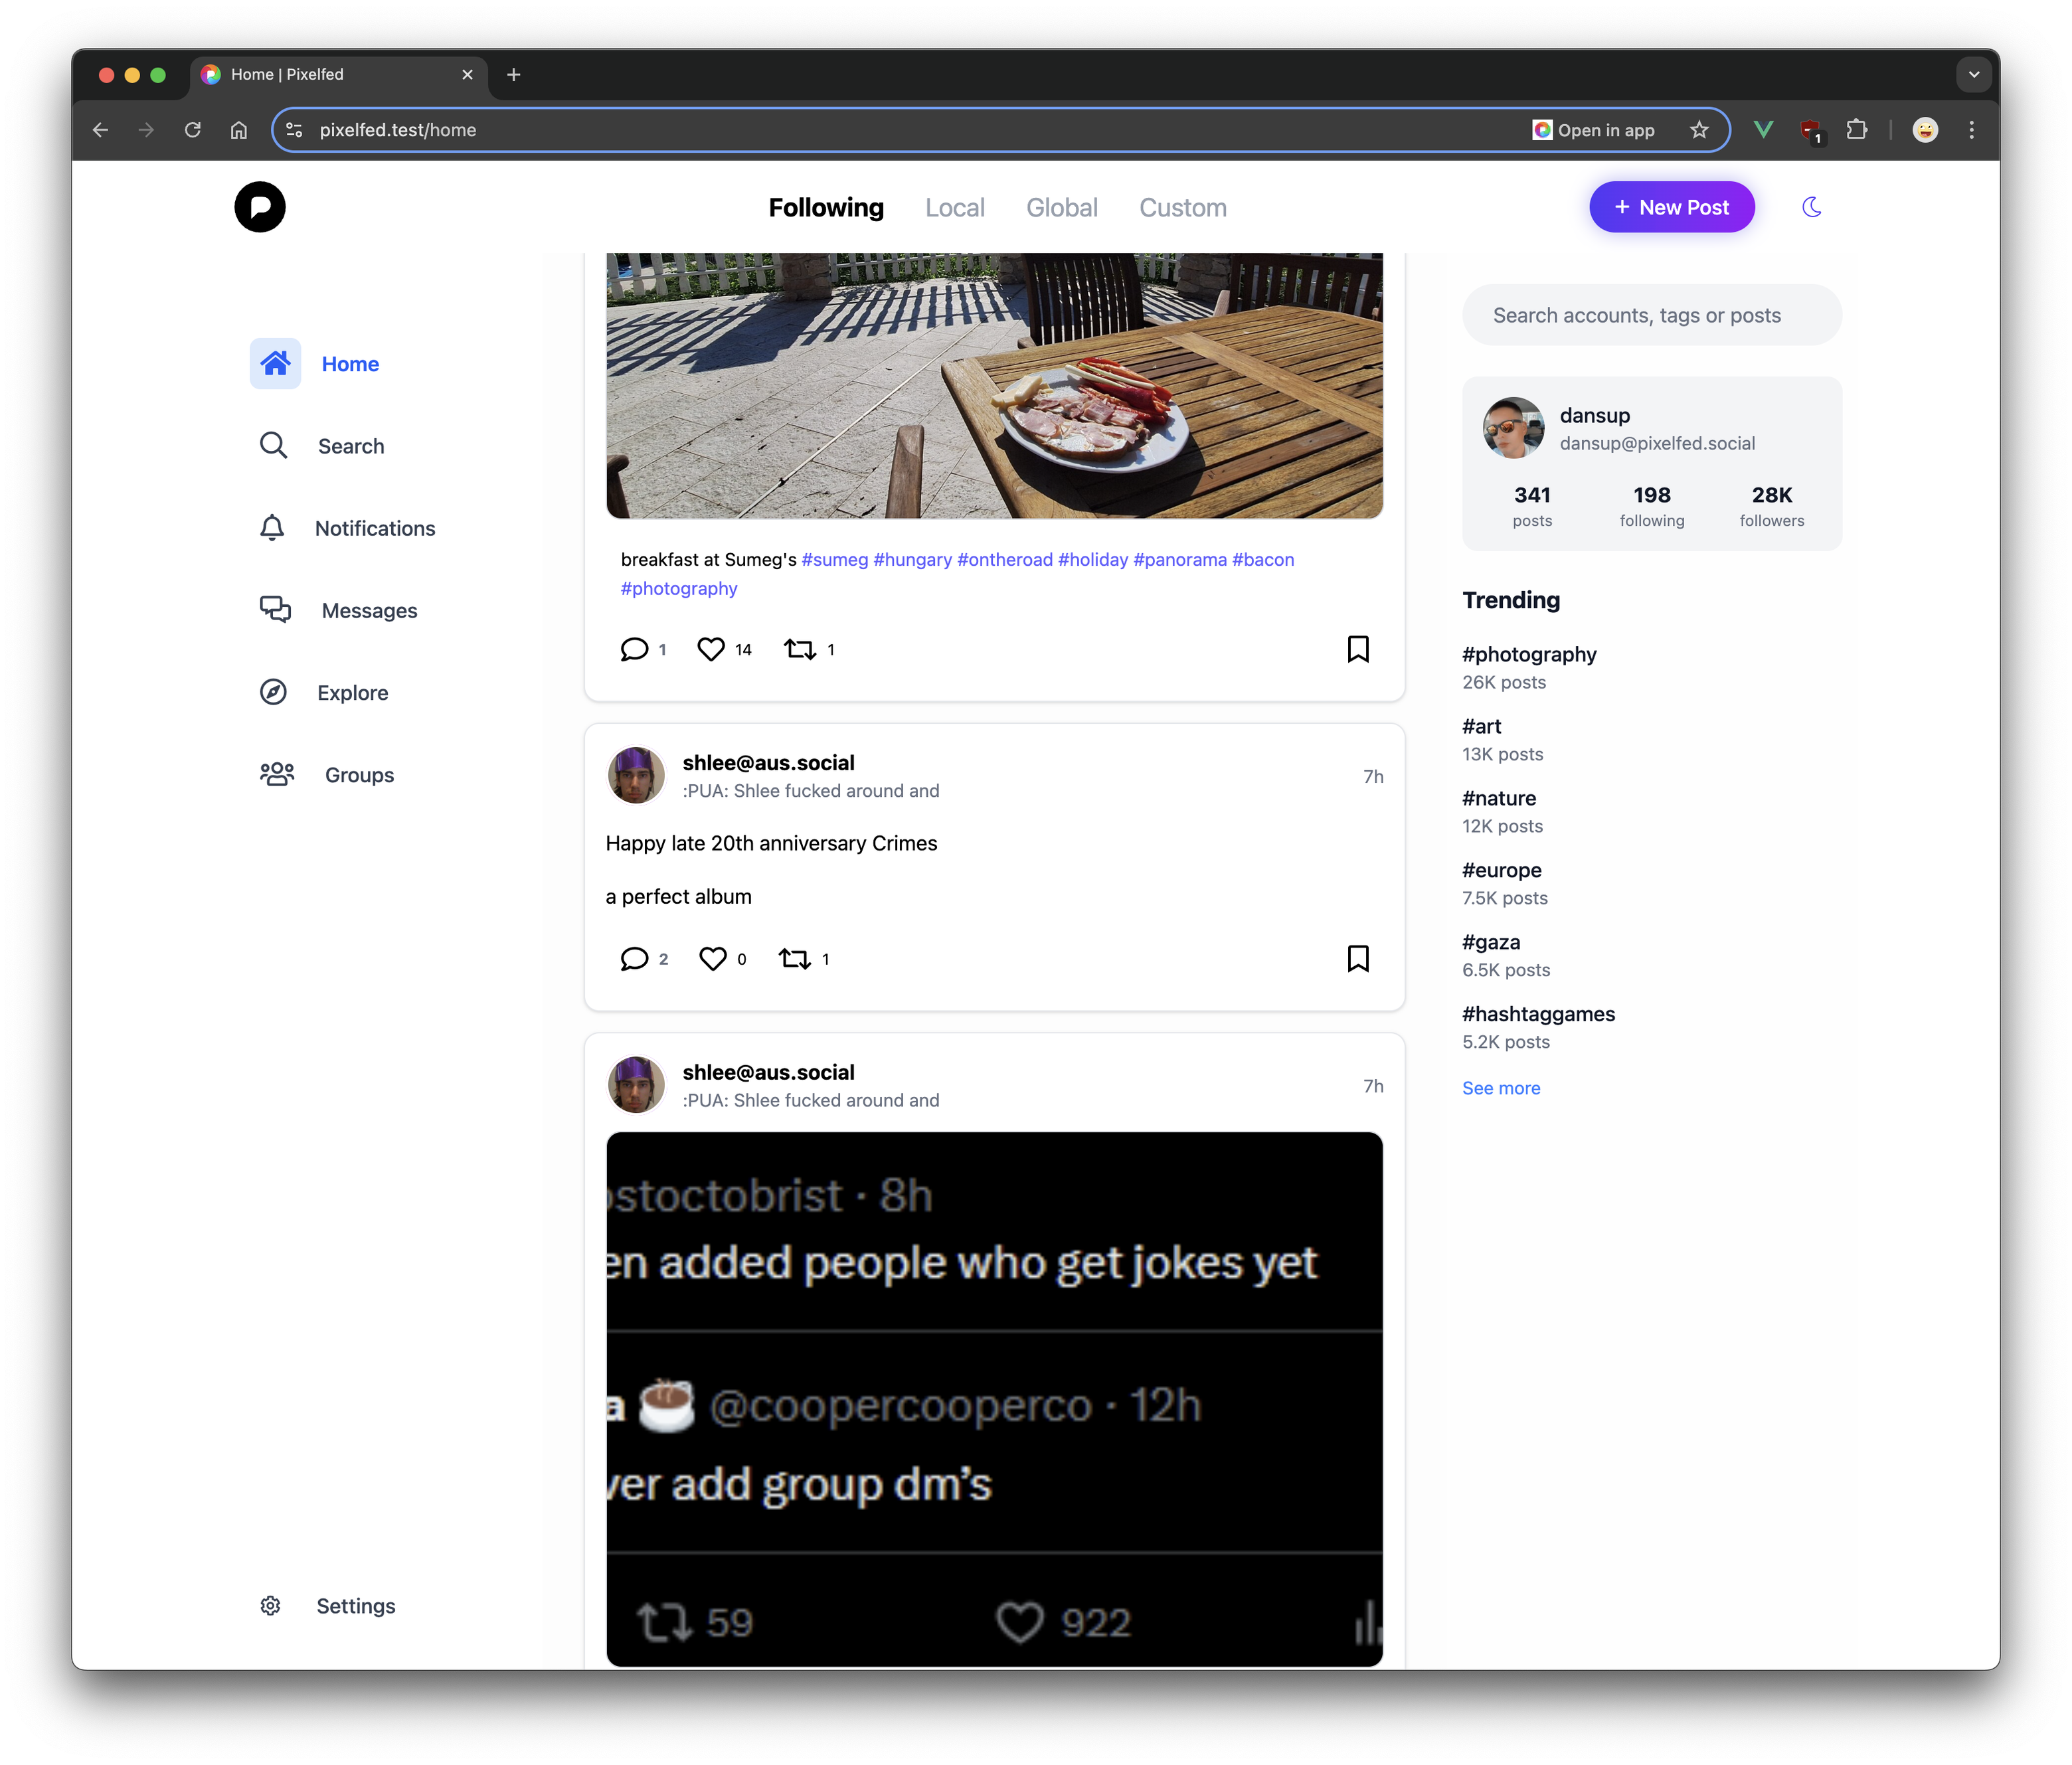Switch to the Global feed tab
Screen dimensions: 2072x1765
pos(1061,207)
